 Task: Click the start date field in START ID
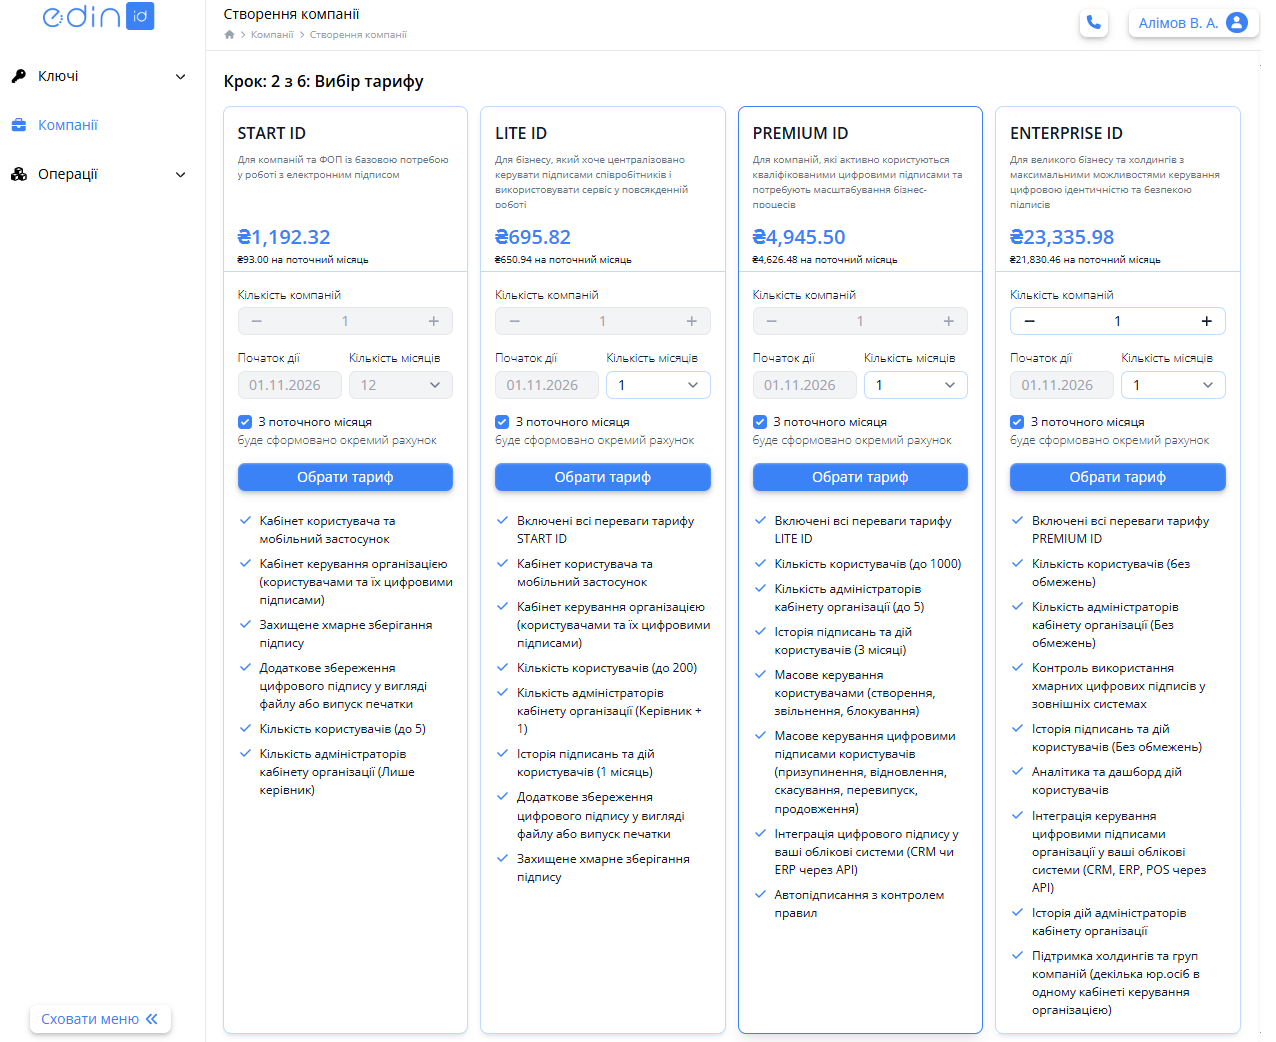290,385
